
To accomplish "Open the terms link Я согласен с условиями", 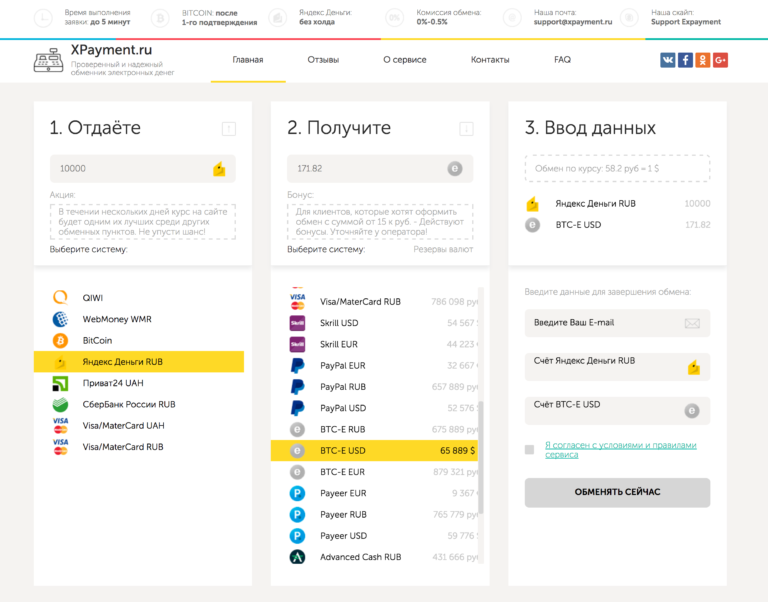I will pos(621,450).
